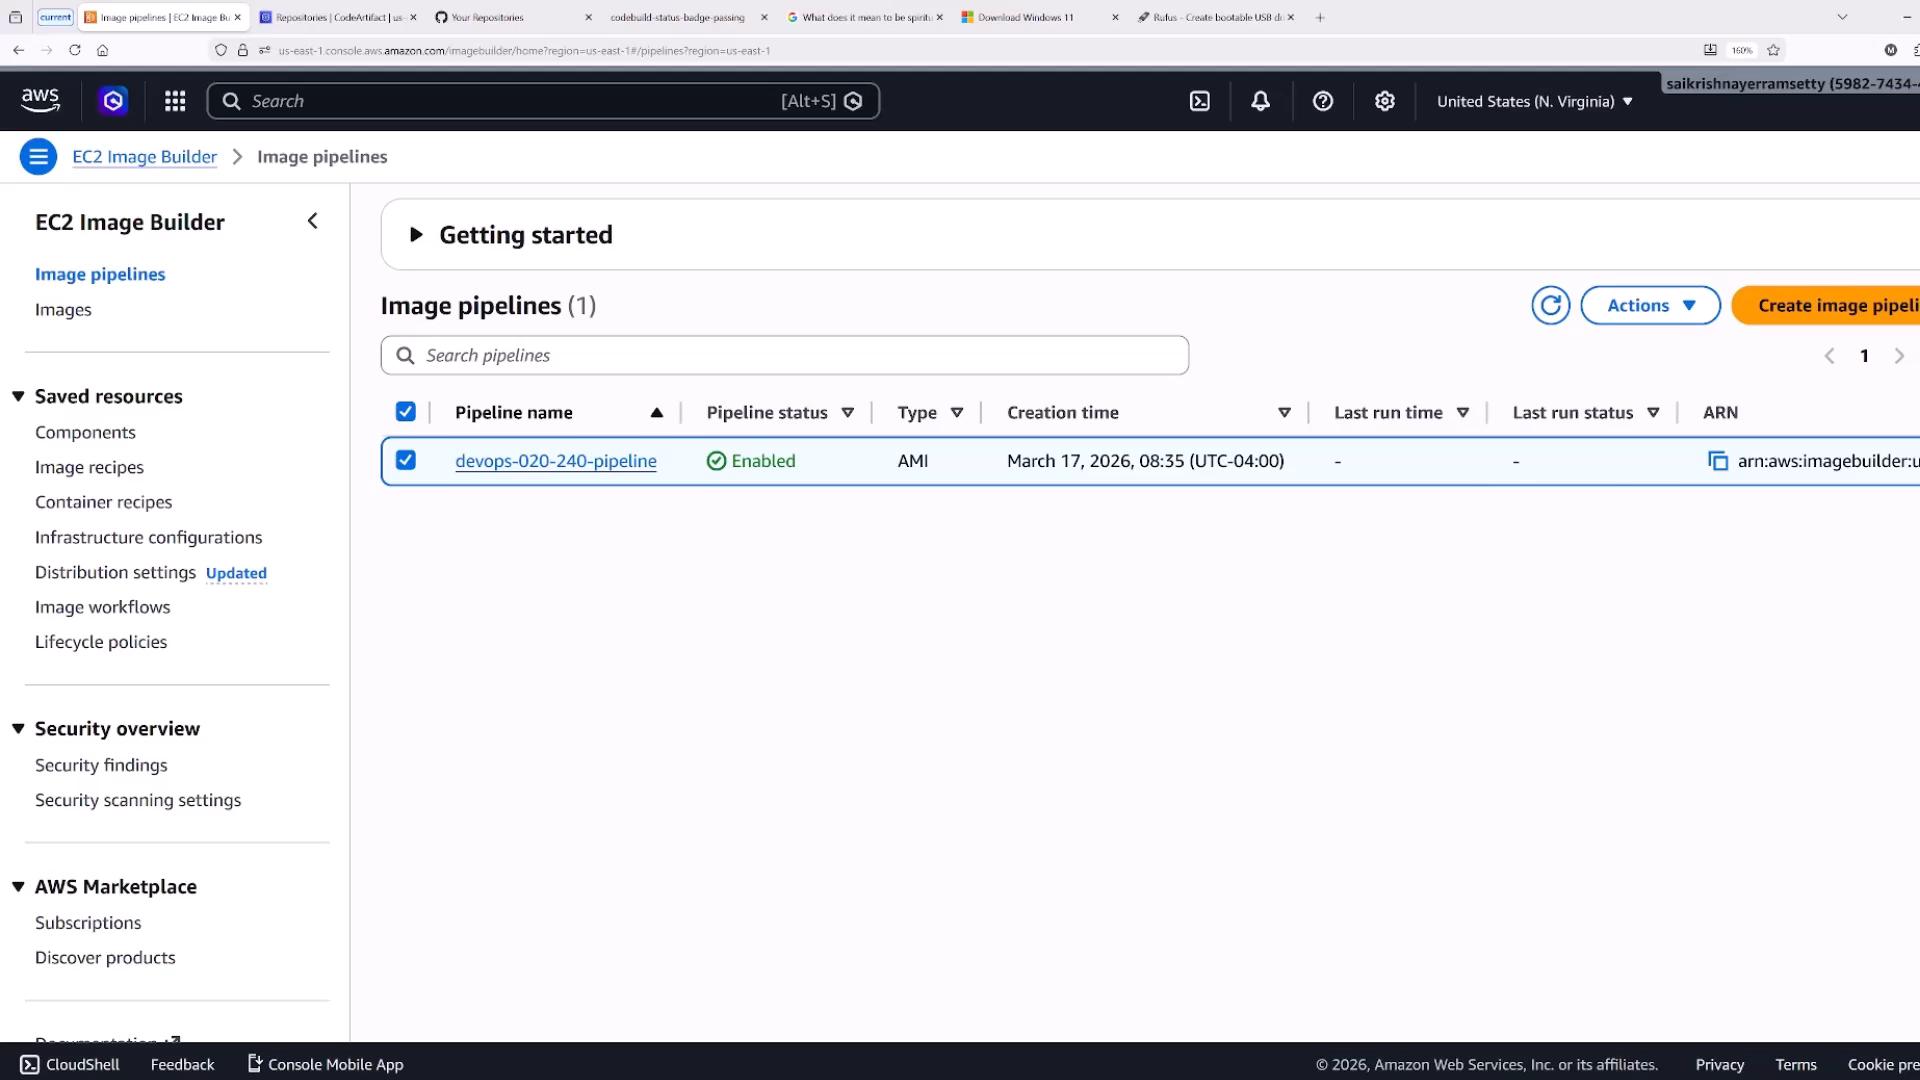Open the browser home page icon
The image size is (1920, 1080).
click(x=102, y=50)
